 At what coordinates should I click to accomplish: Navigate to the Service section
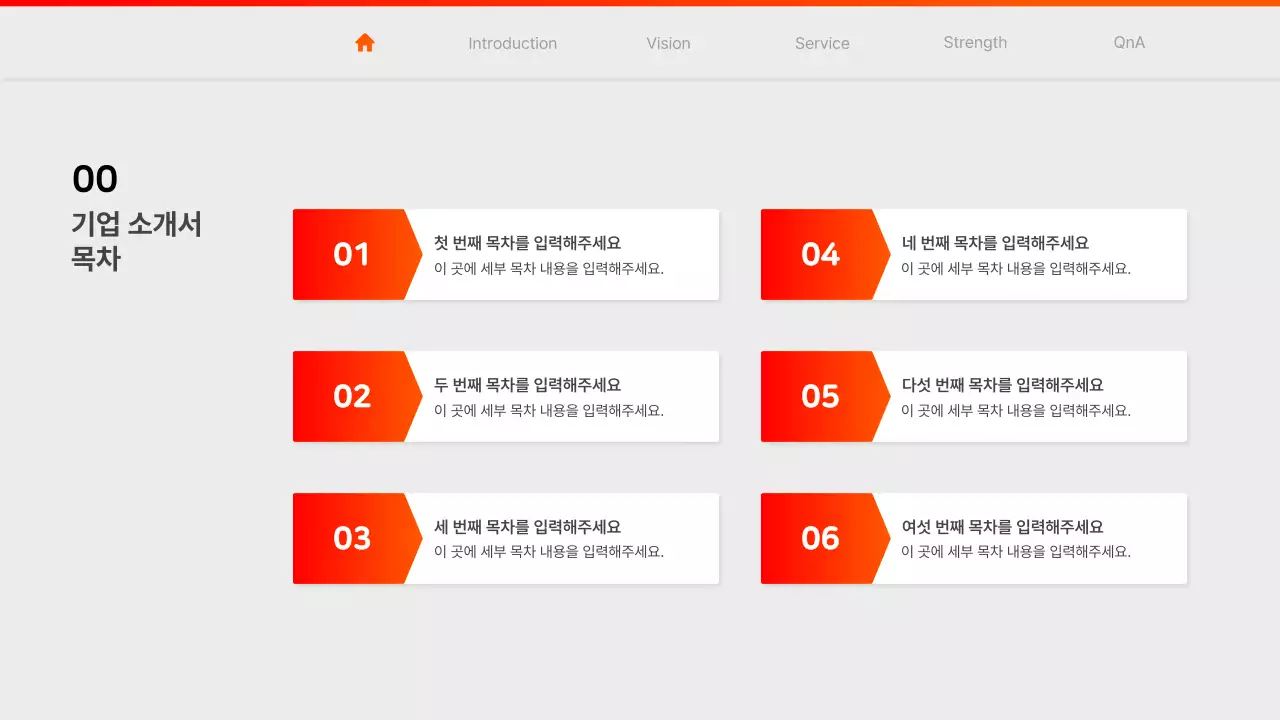822,42
